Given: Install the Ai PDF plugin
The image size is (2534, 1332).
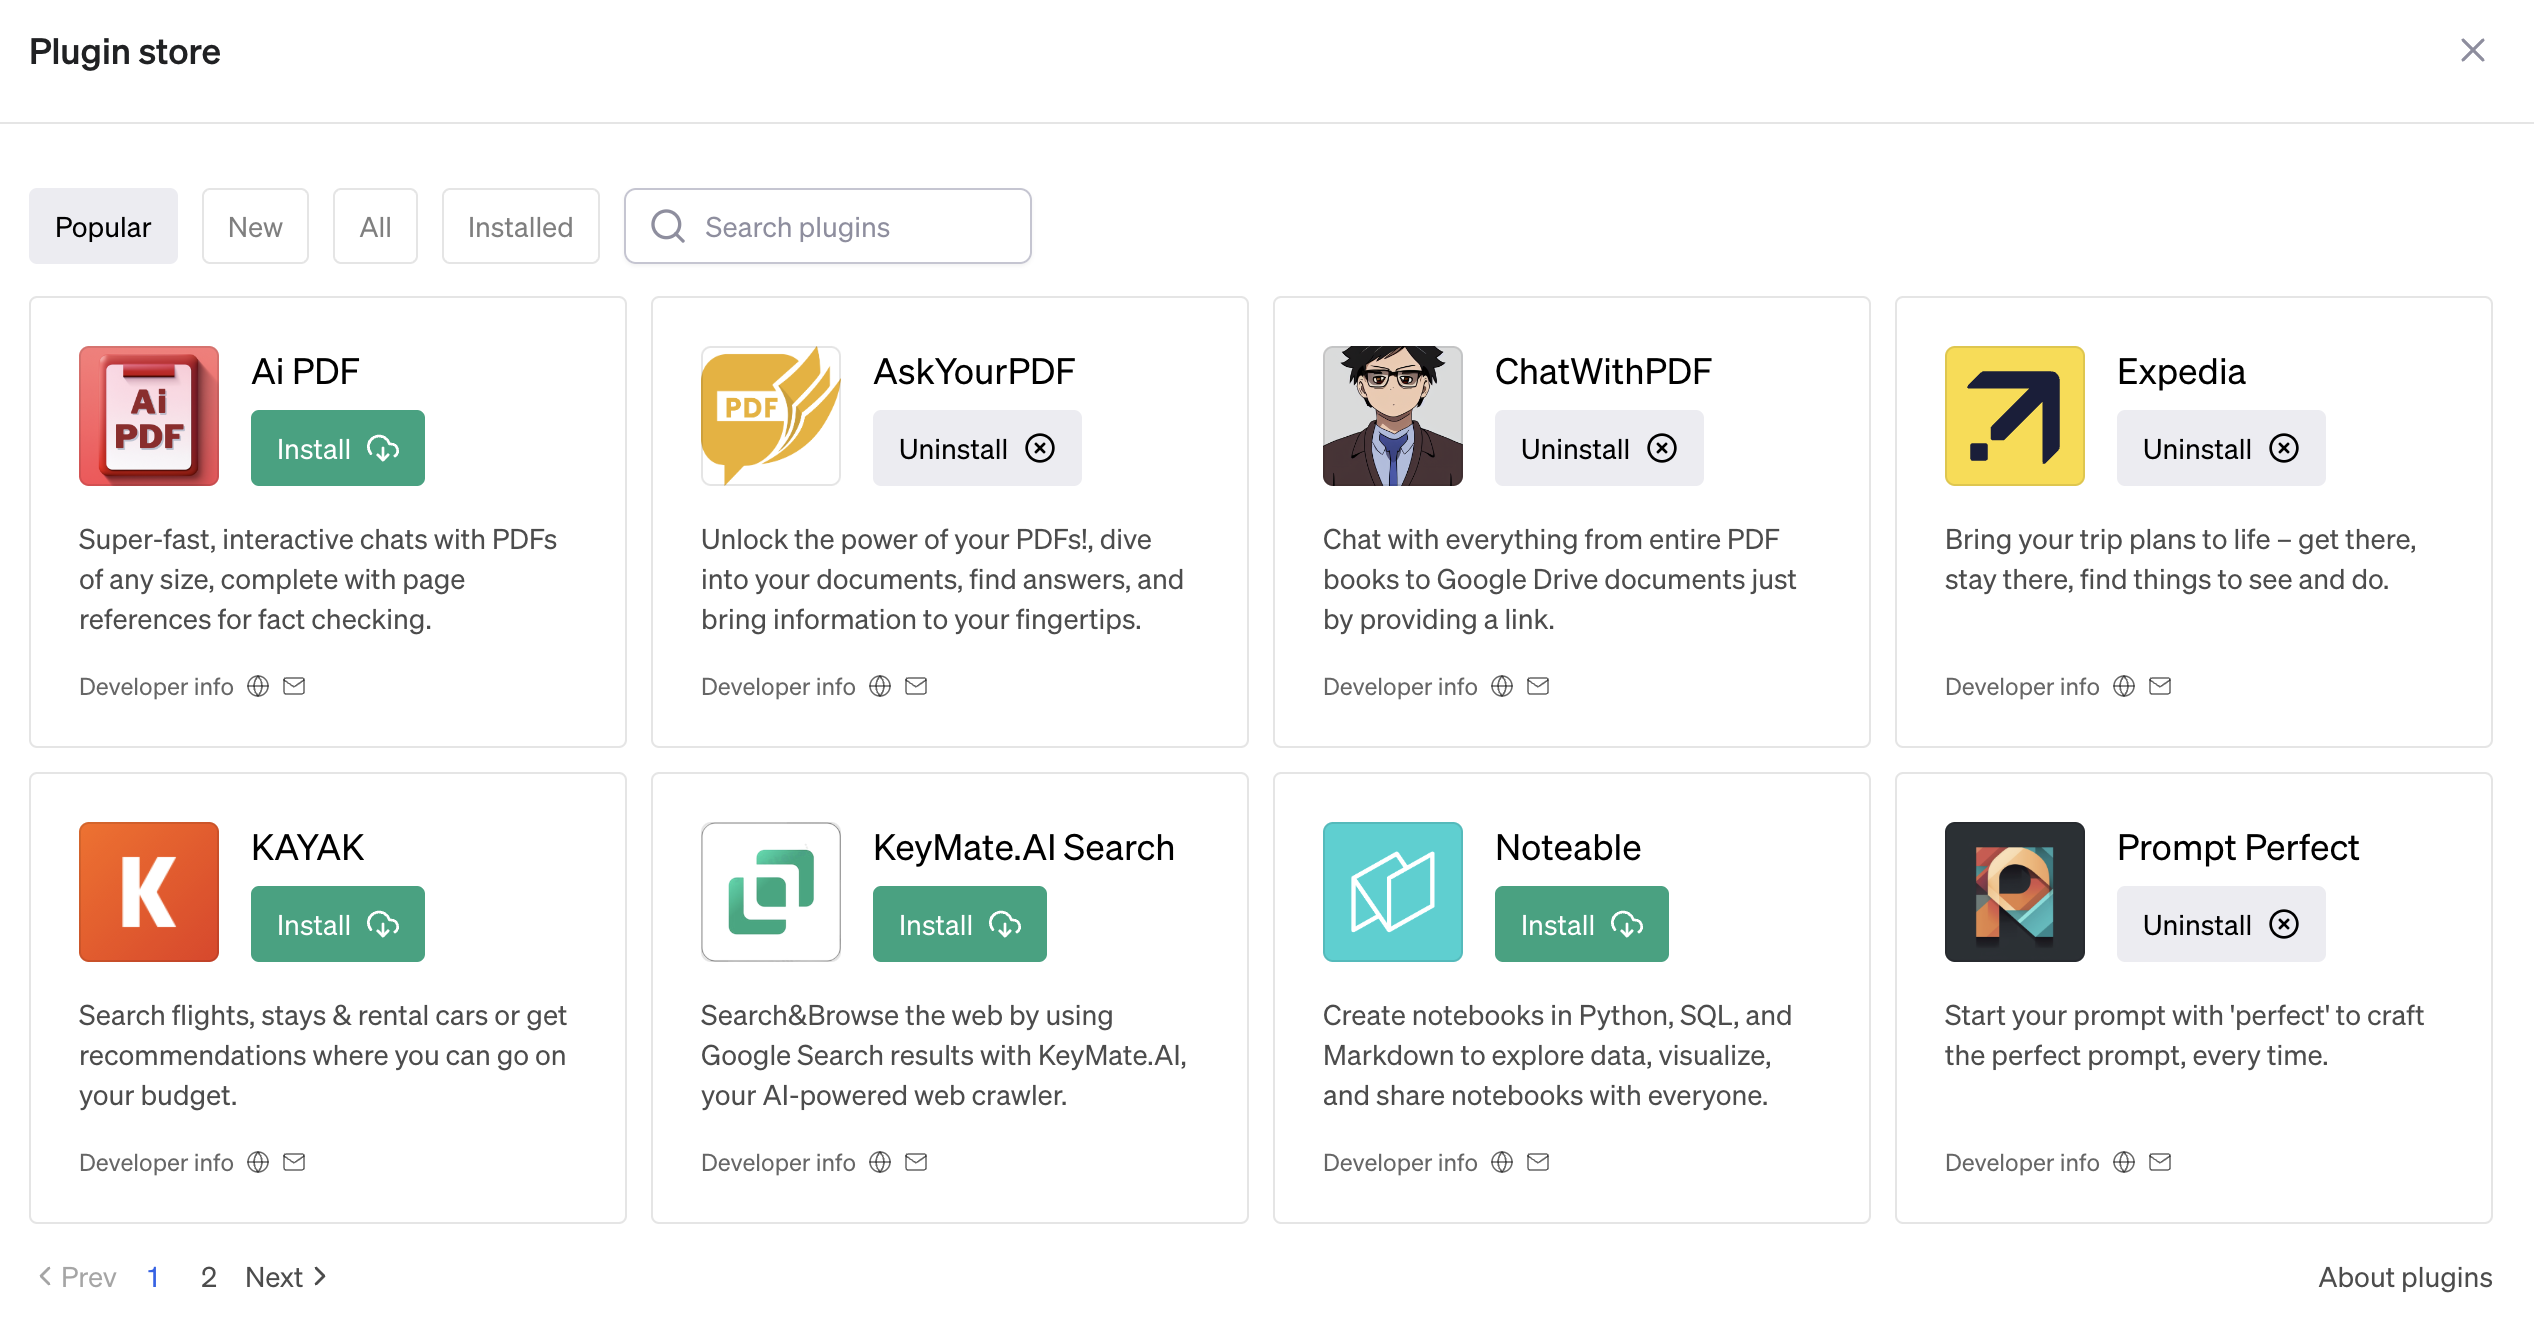Looking at the screenshot, I should pyautogui.click(x=338, y=448).
